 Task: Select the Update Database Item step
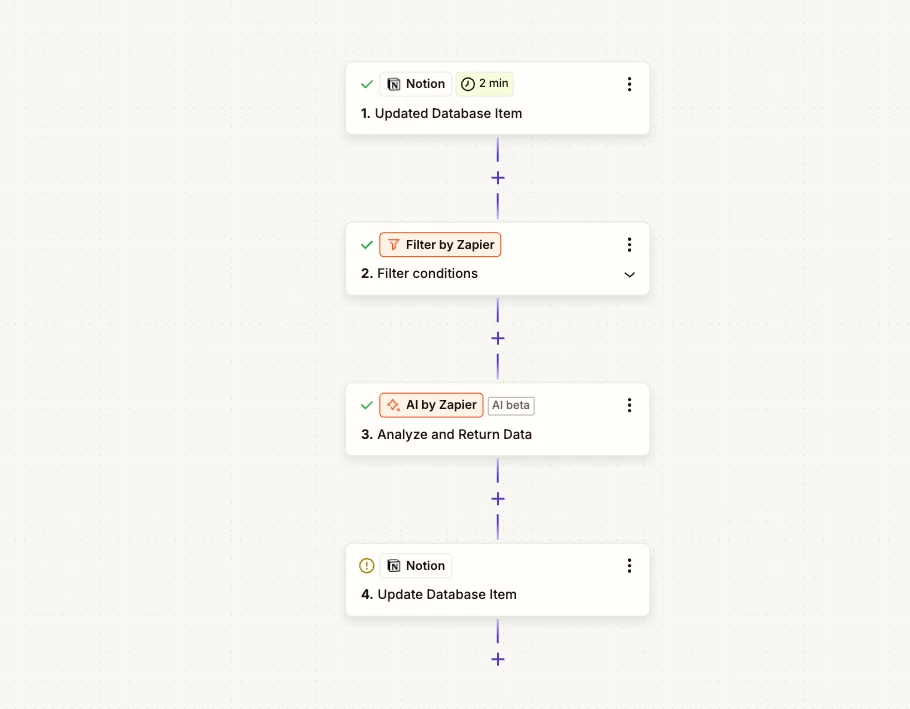[497, 580]
